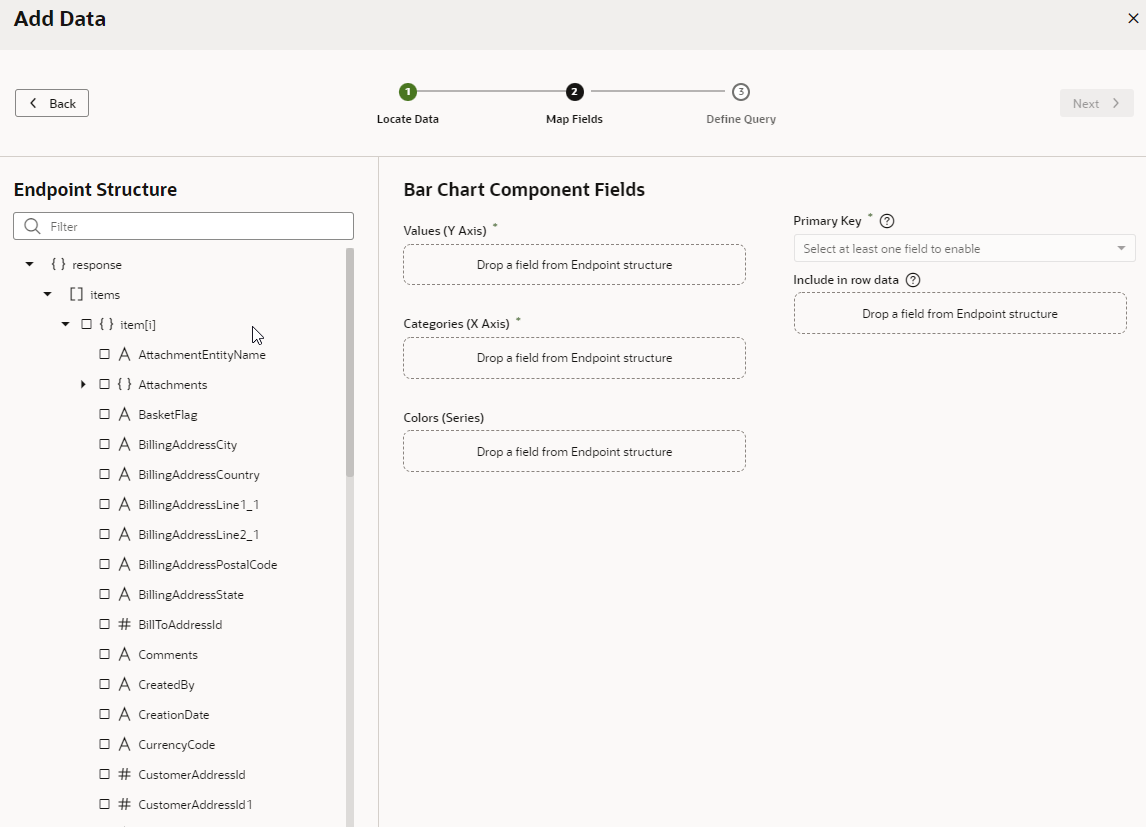
Task: Click the Back button
Action: coord(52,103)
